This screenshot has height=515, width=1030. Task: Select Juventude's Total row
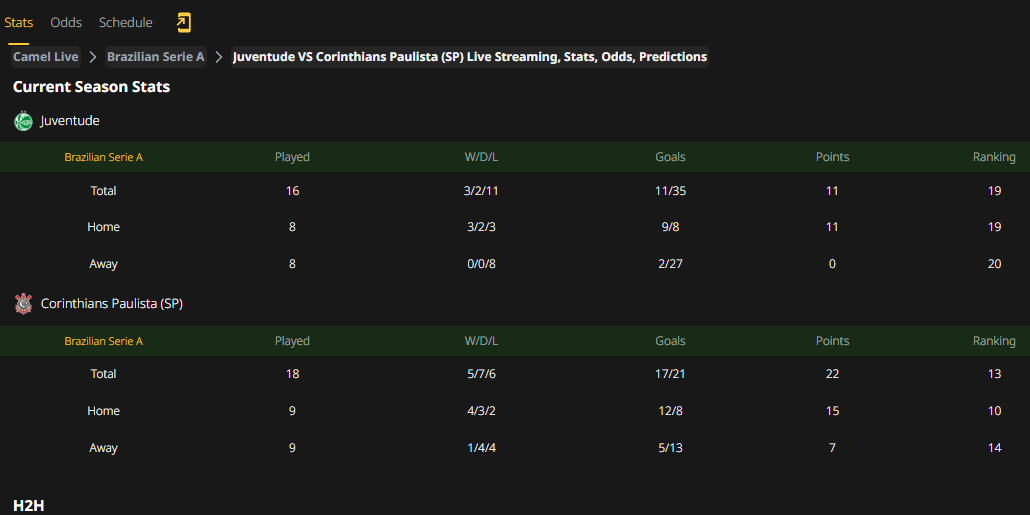point(515,190)
